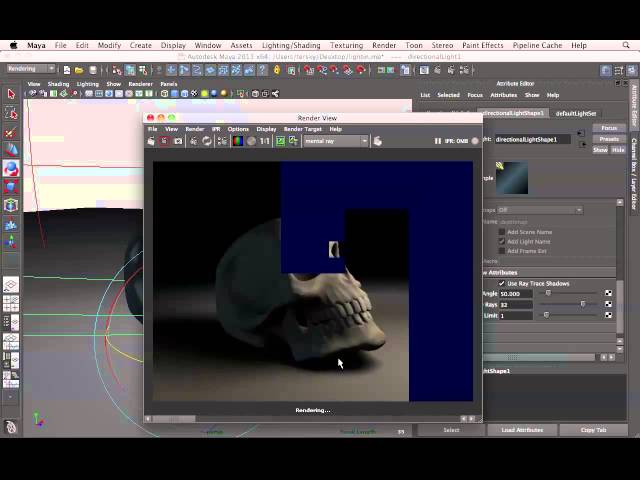Open the Apple menu
640x480 pixels.
tap(13, 45)
